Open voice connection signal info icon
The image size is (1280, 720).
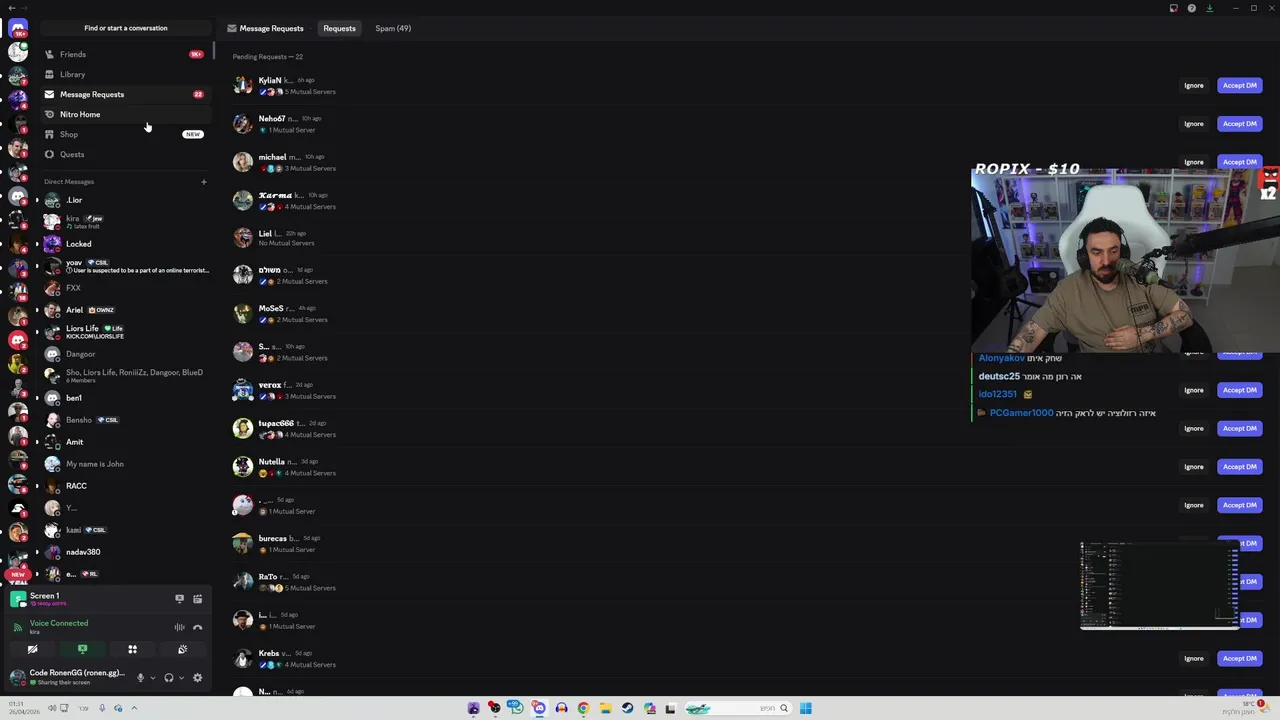click(x=18, y=627)
